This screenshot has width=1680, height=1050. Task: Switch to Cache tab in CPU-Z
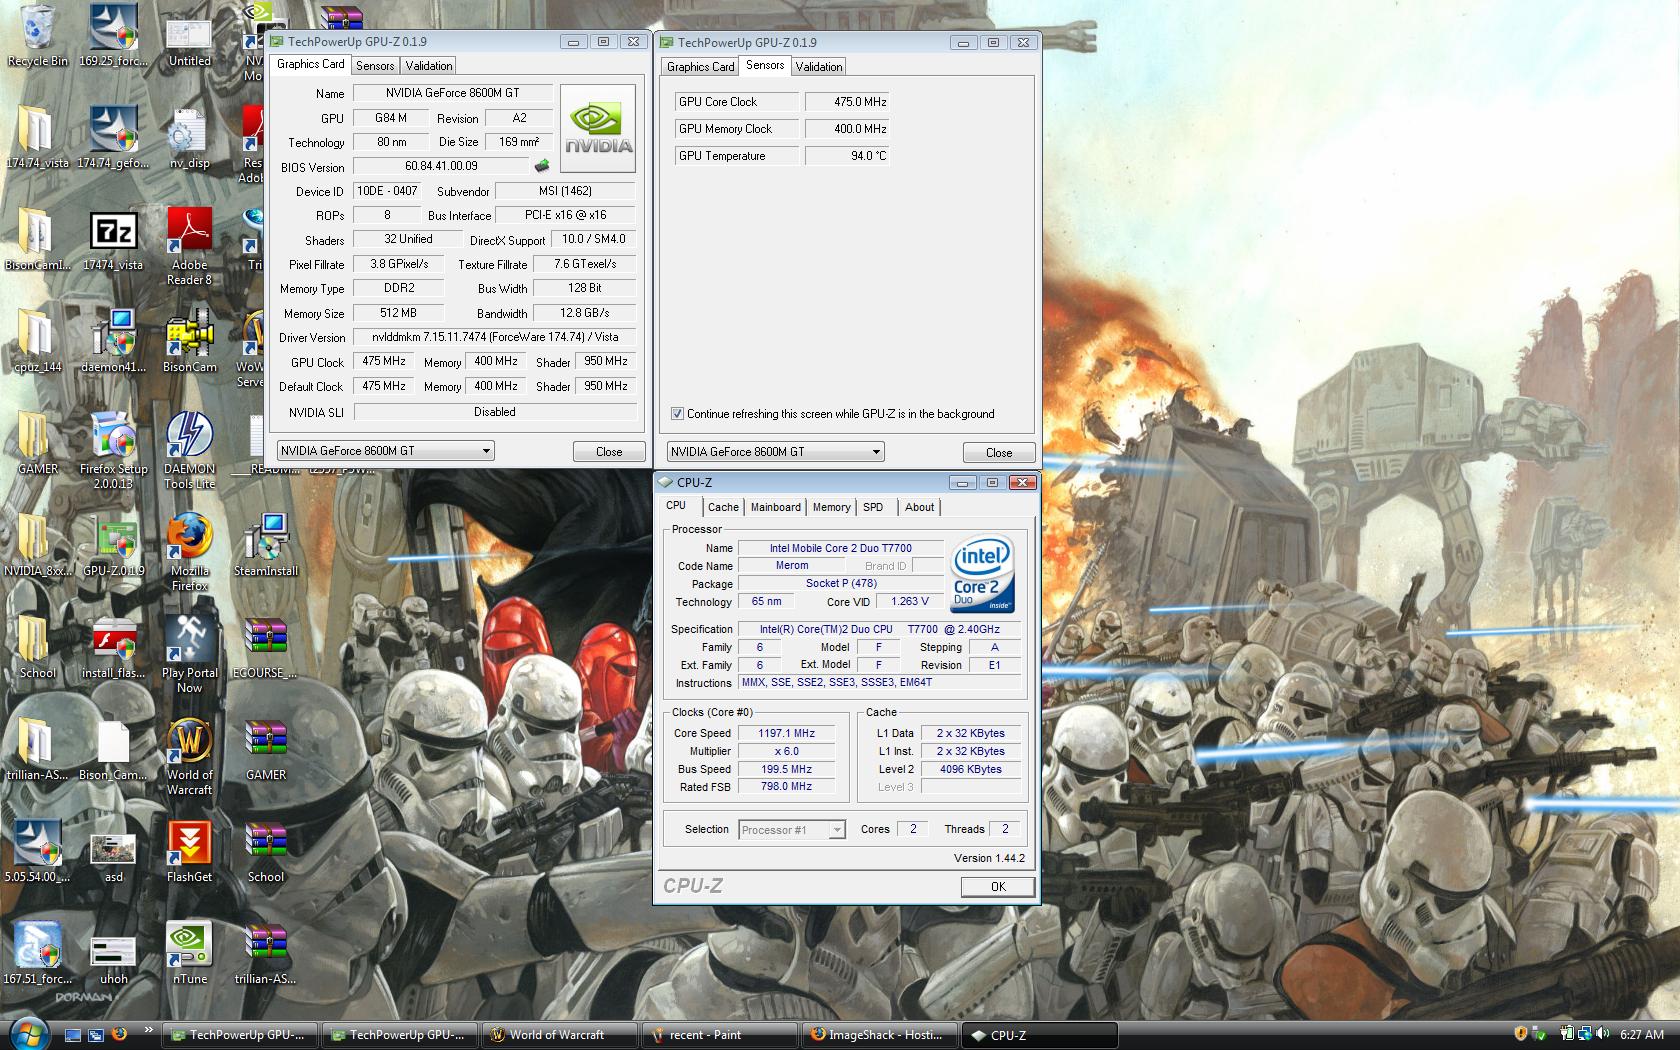click(x=723, y=508)
